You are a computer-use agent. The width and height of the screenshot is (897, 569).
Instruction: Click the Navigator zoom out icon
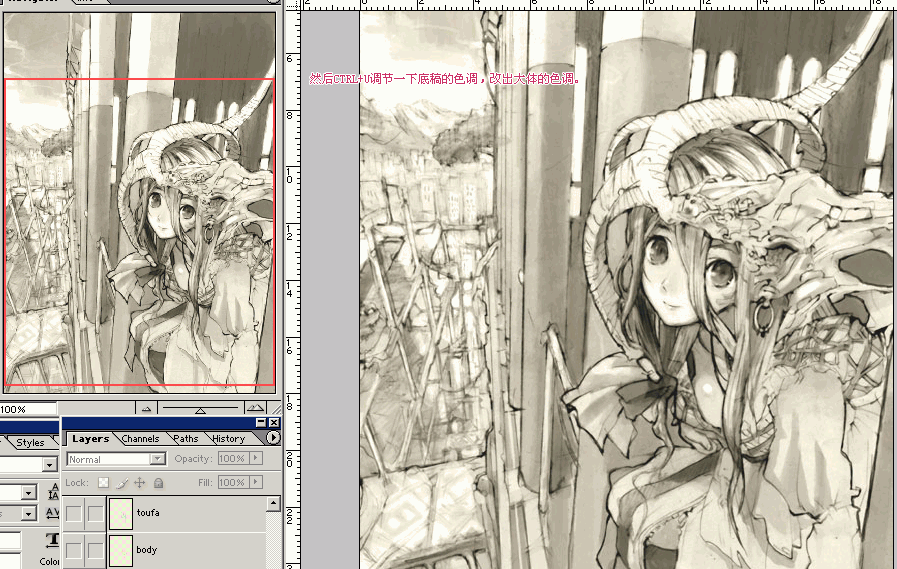click(x=146, y=408)
